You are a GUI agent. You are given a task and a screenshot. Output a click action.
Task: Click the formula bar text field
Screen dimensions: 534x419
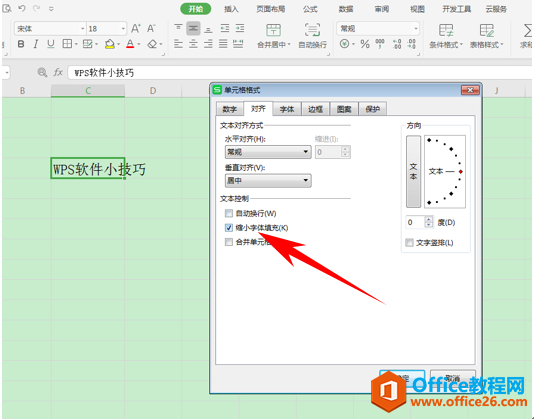(x=300, y=73)
